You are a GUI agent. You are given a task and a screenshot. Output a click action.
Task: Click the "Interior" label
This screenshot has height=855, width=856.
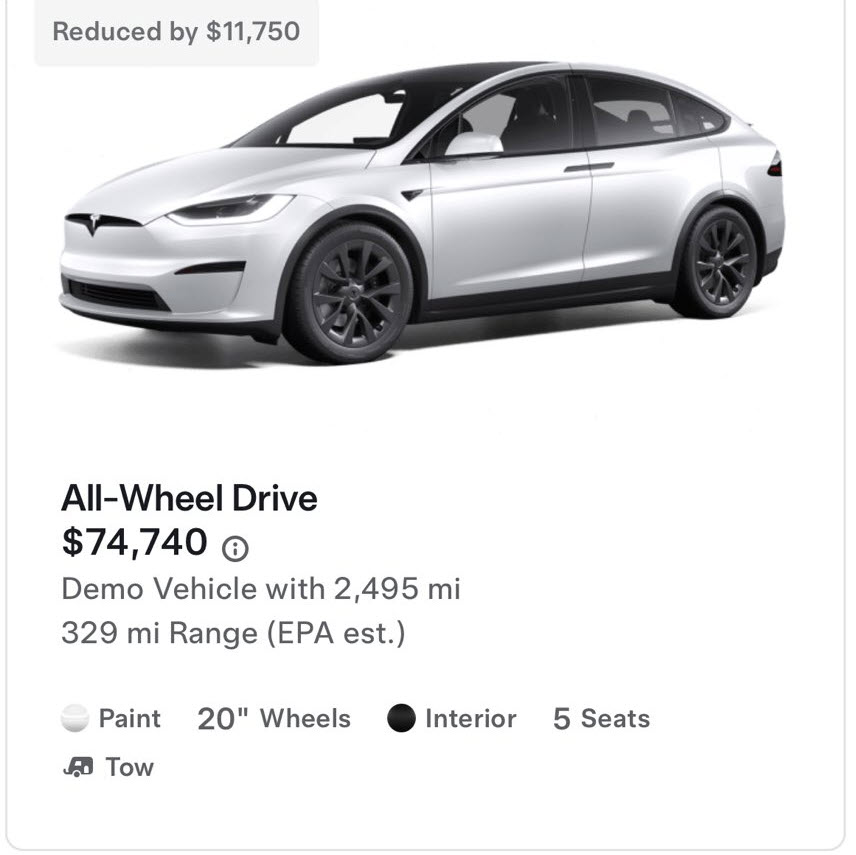470,719
